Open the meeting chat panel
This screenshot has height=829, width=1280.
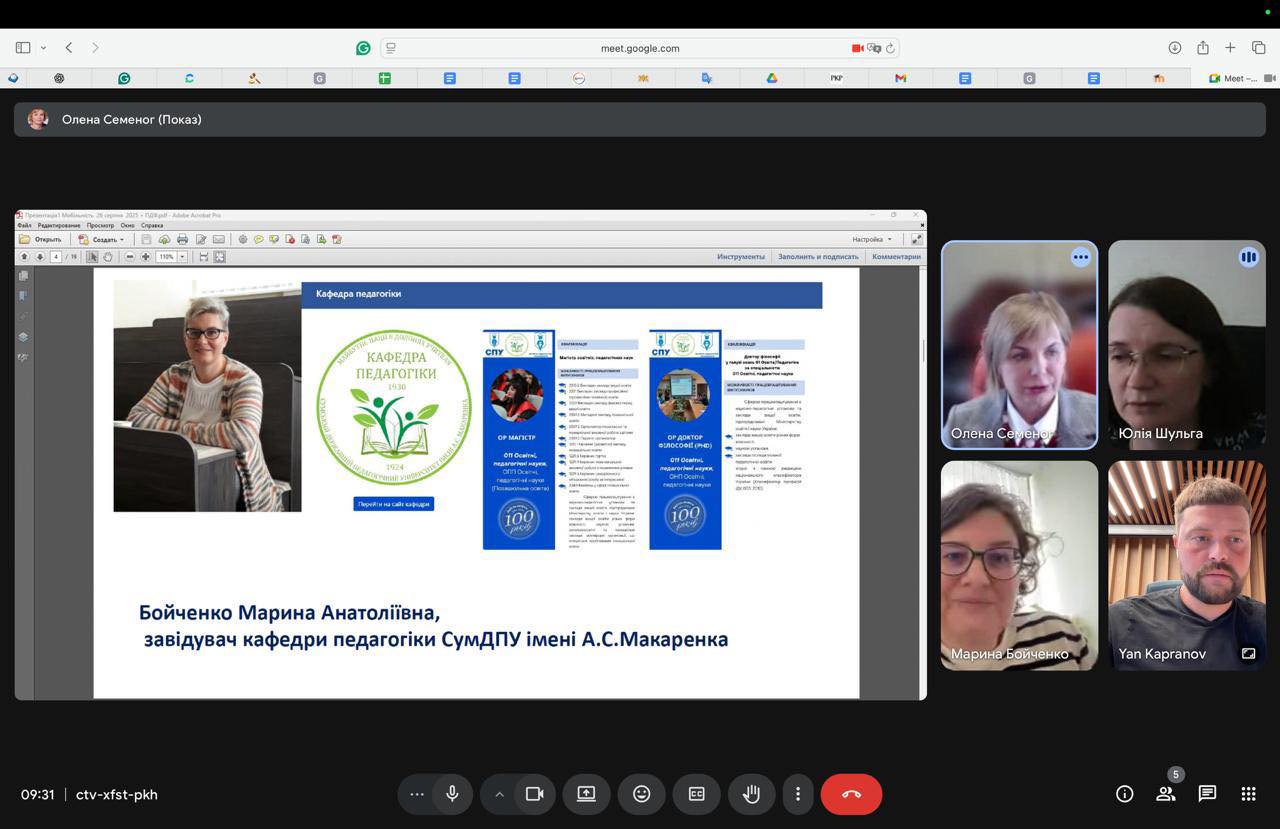click(1207, 794)
